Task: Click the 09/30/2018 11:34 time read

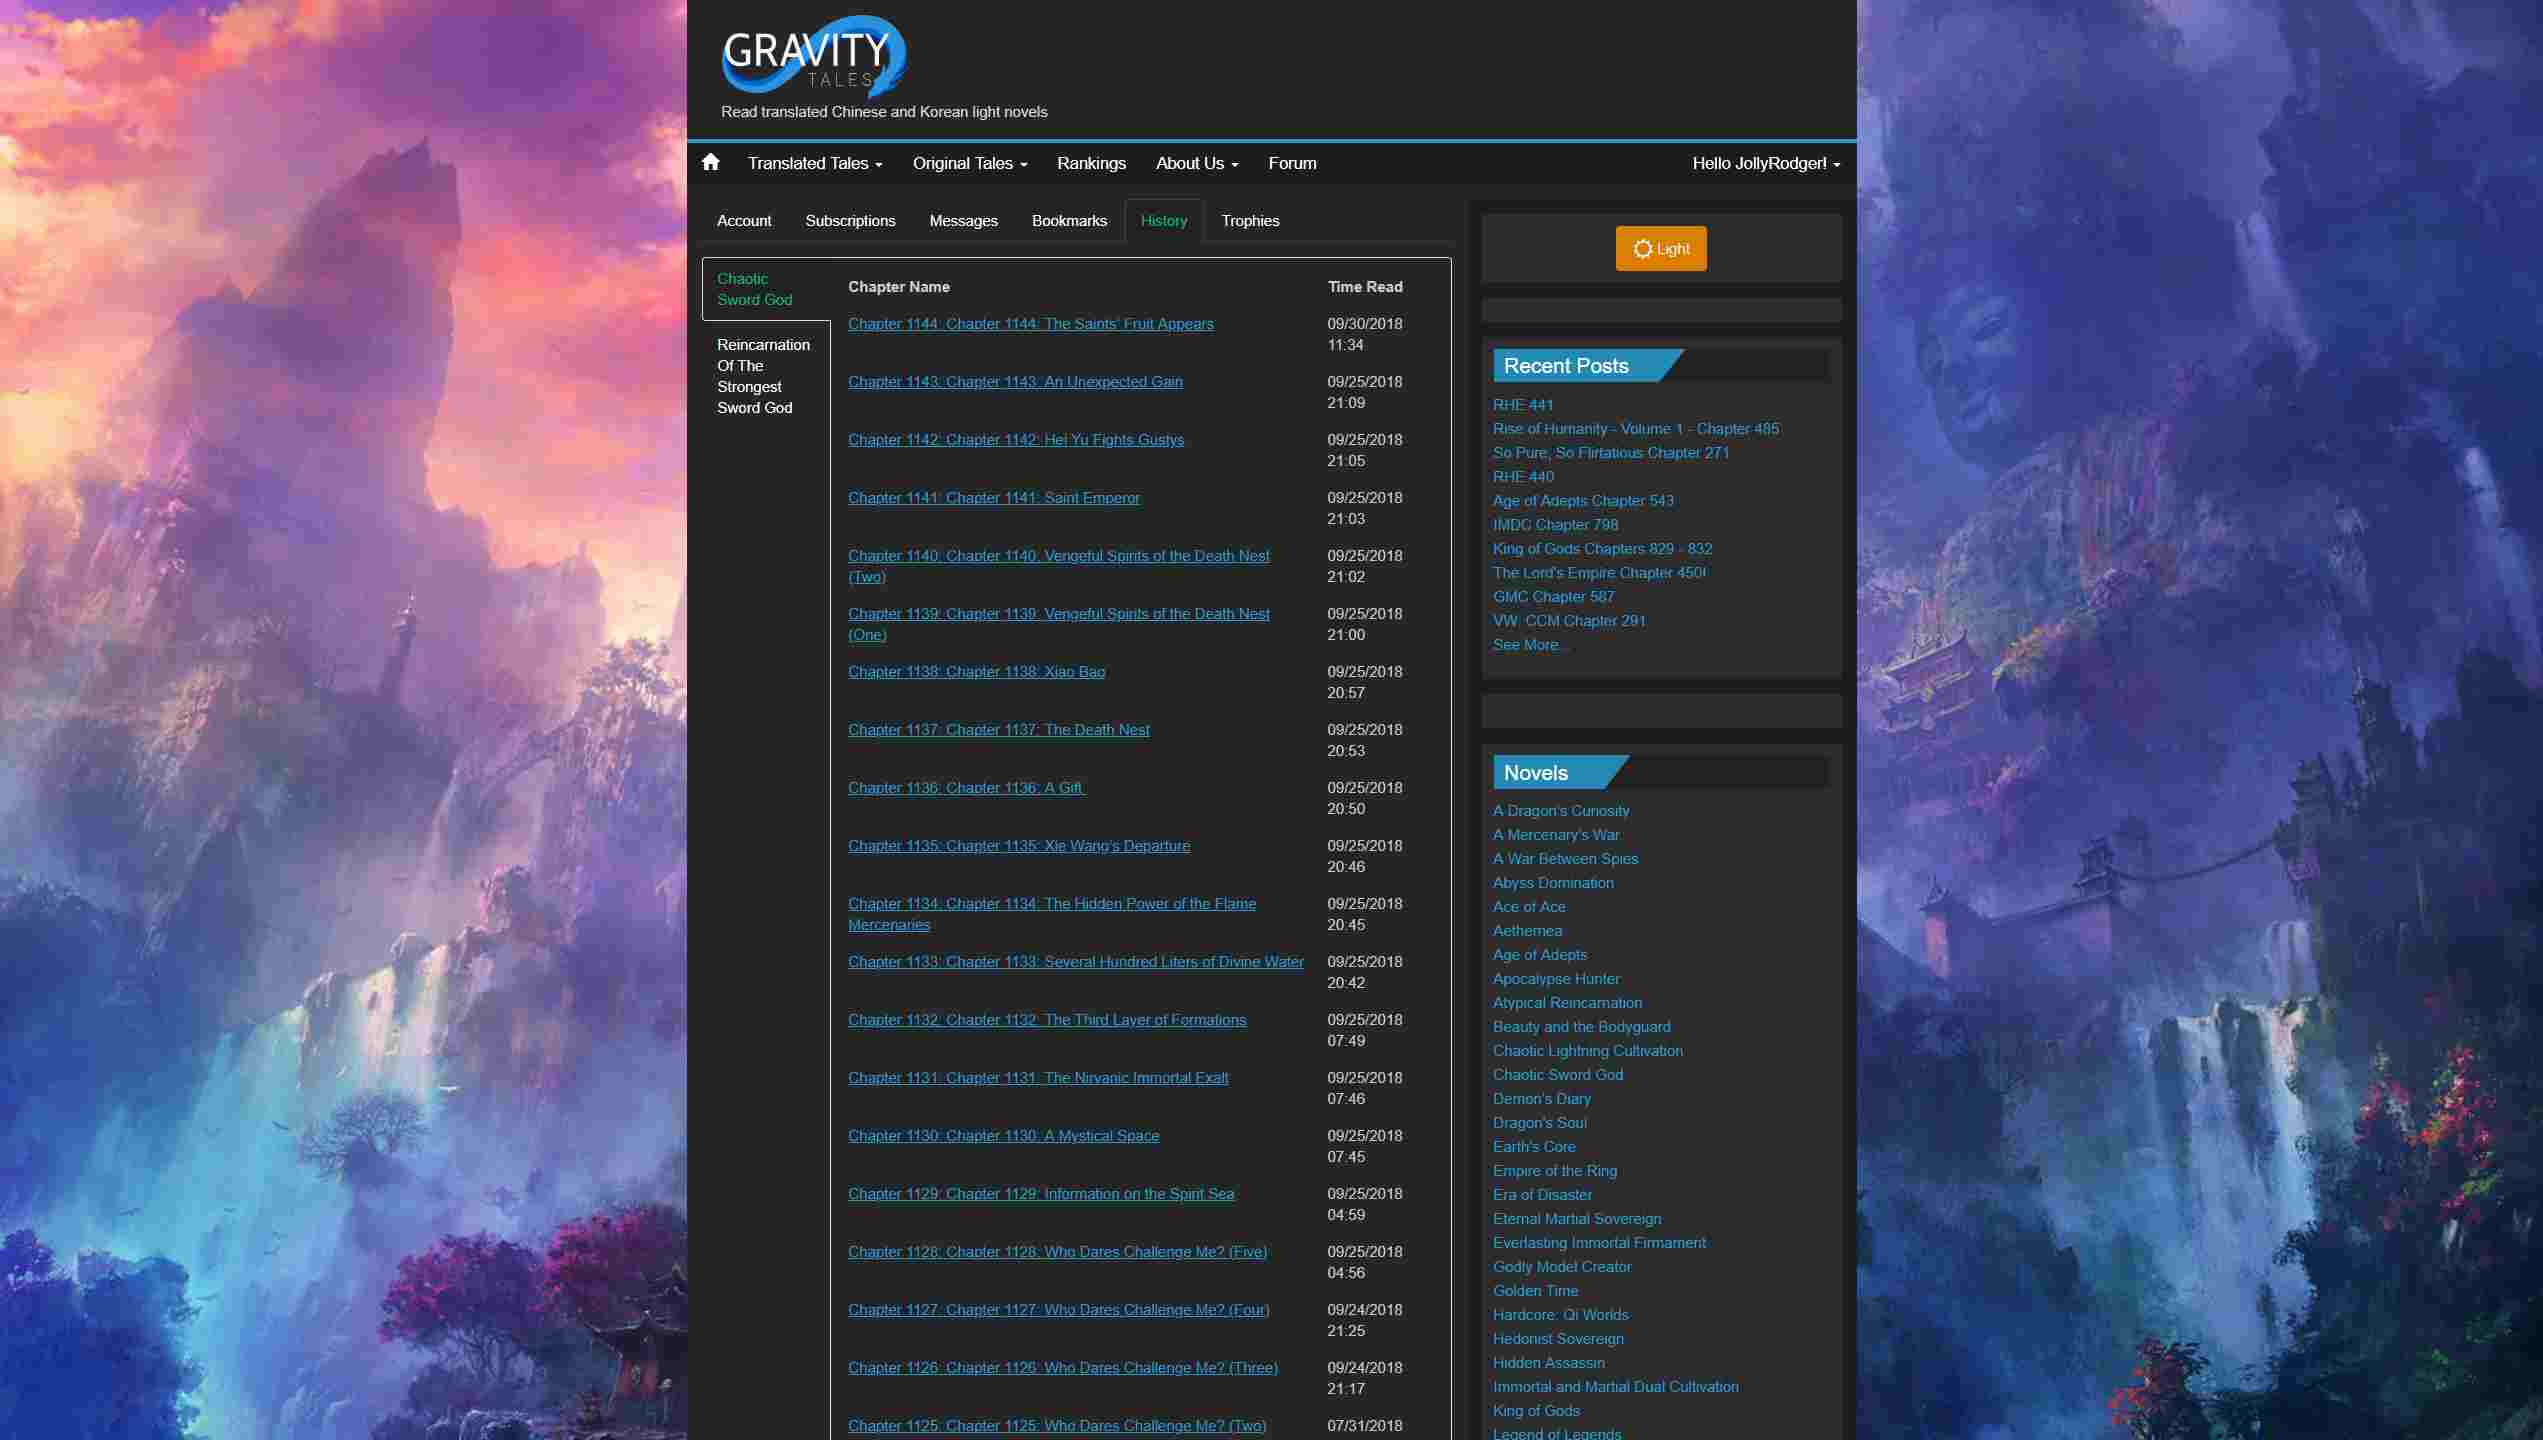Action: 1364,334
